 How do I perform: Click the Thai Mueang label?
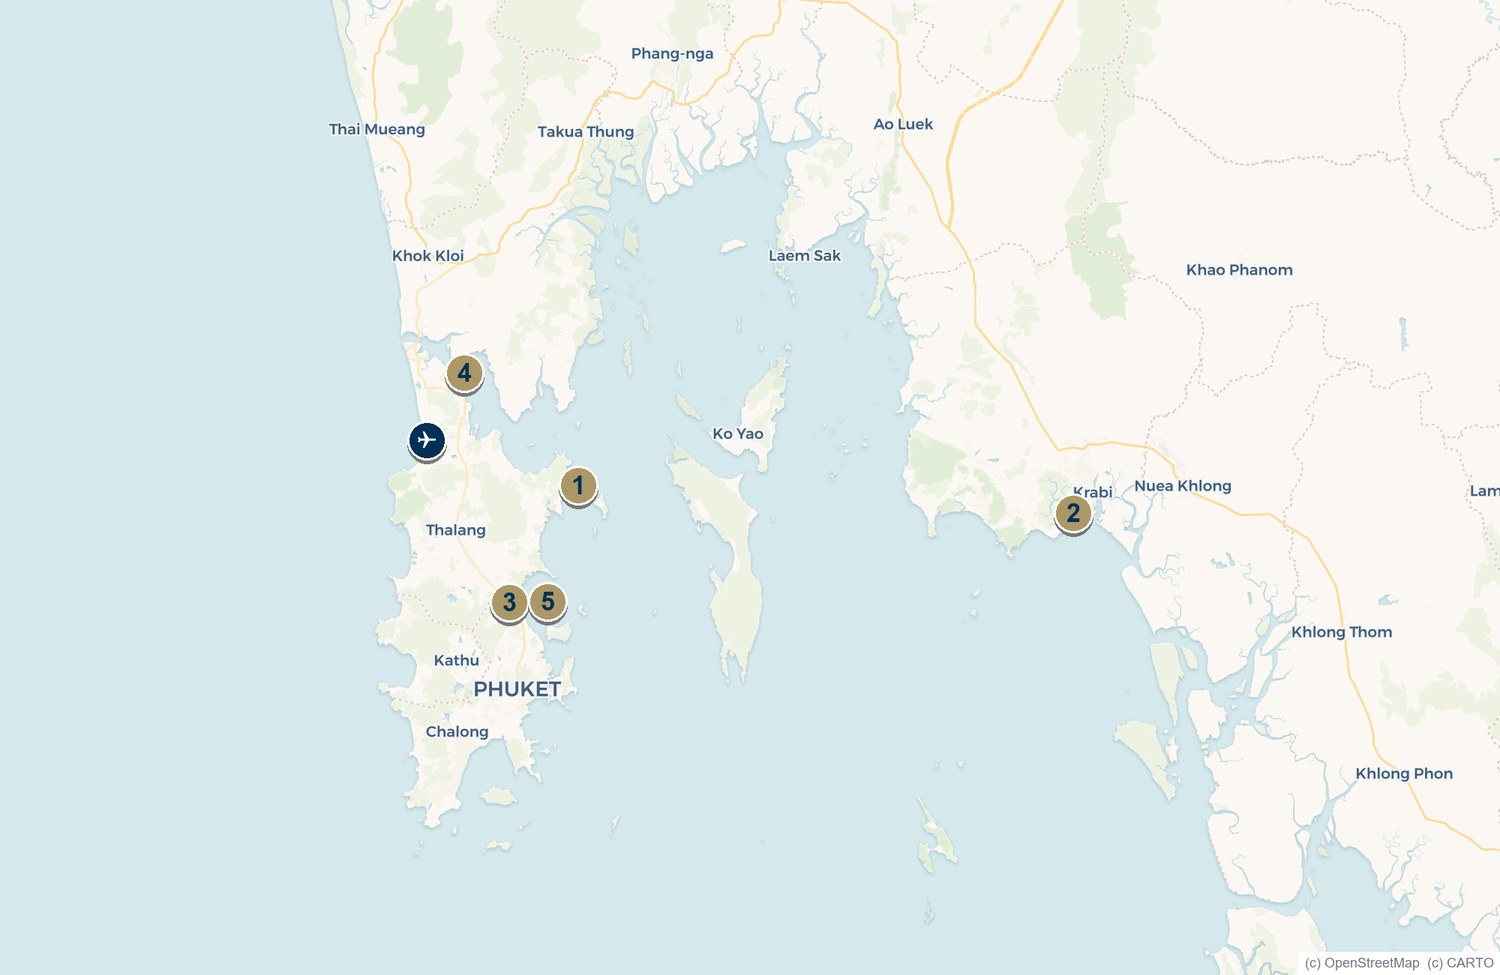377,129
